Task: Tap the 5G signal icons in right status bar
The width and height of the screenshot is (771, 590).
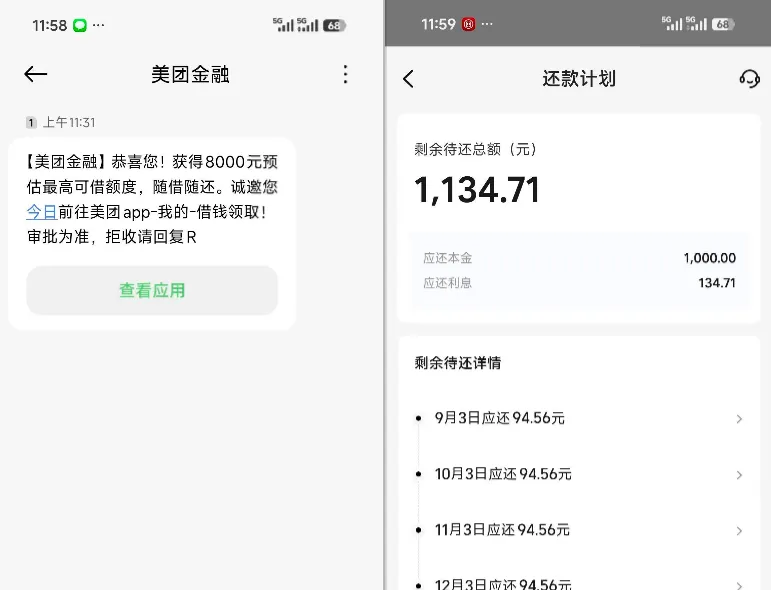Action: (x=684, y=24)
